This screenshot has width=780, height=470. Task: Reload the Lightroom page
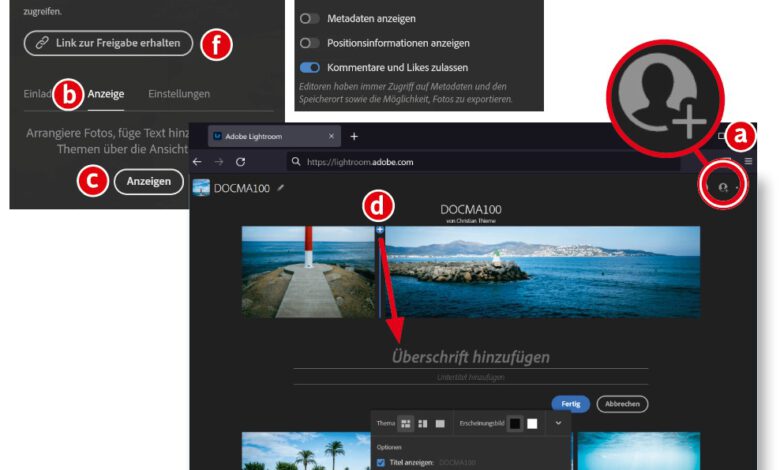point(241,162)
